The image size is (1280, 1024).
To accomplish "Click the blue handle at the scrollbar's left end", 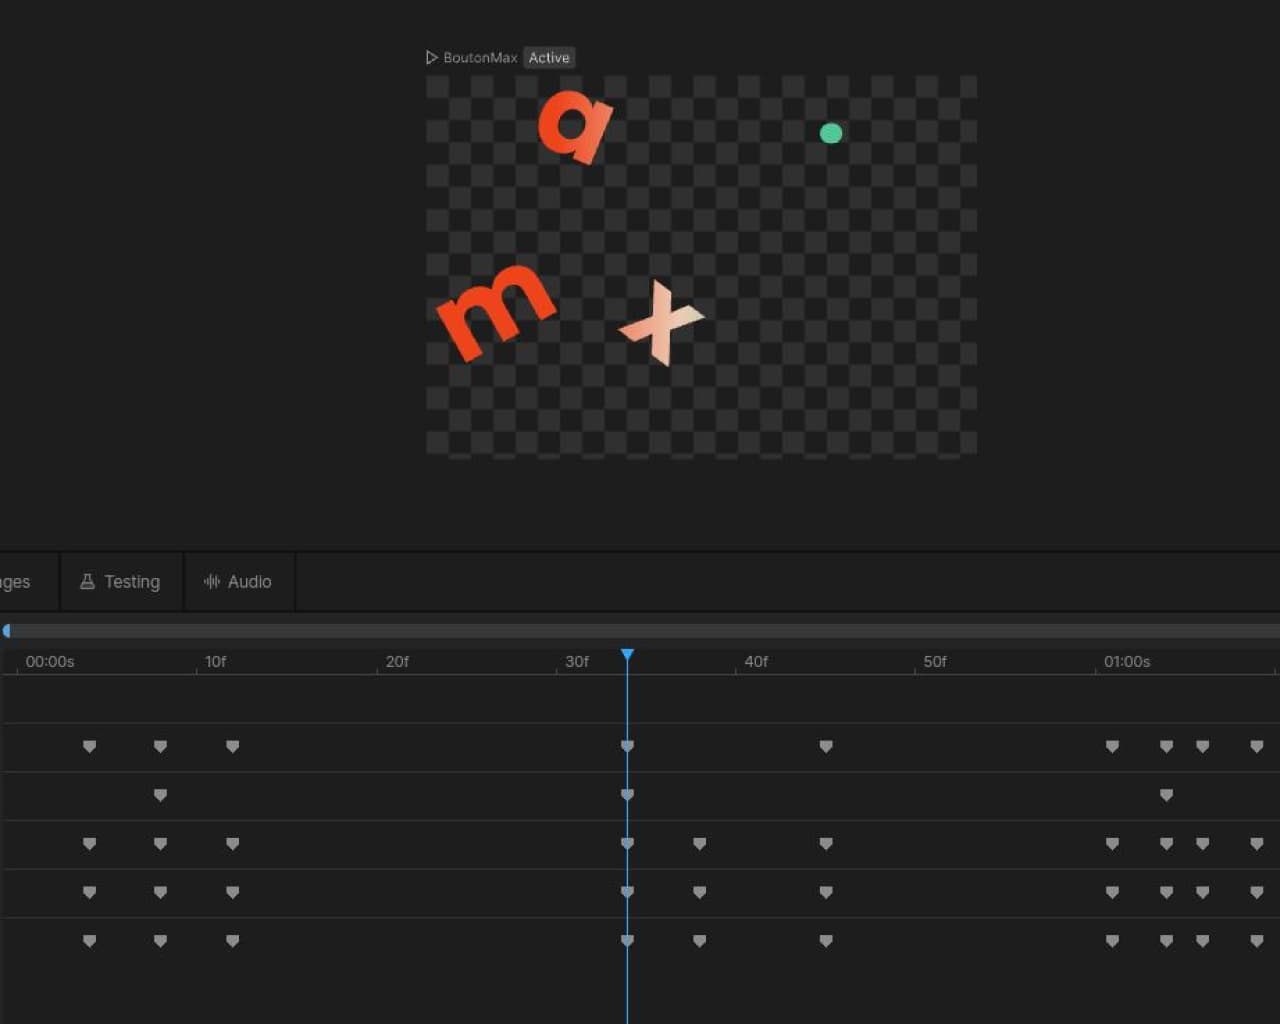I will [7, 631].
